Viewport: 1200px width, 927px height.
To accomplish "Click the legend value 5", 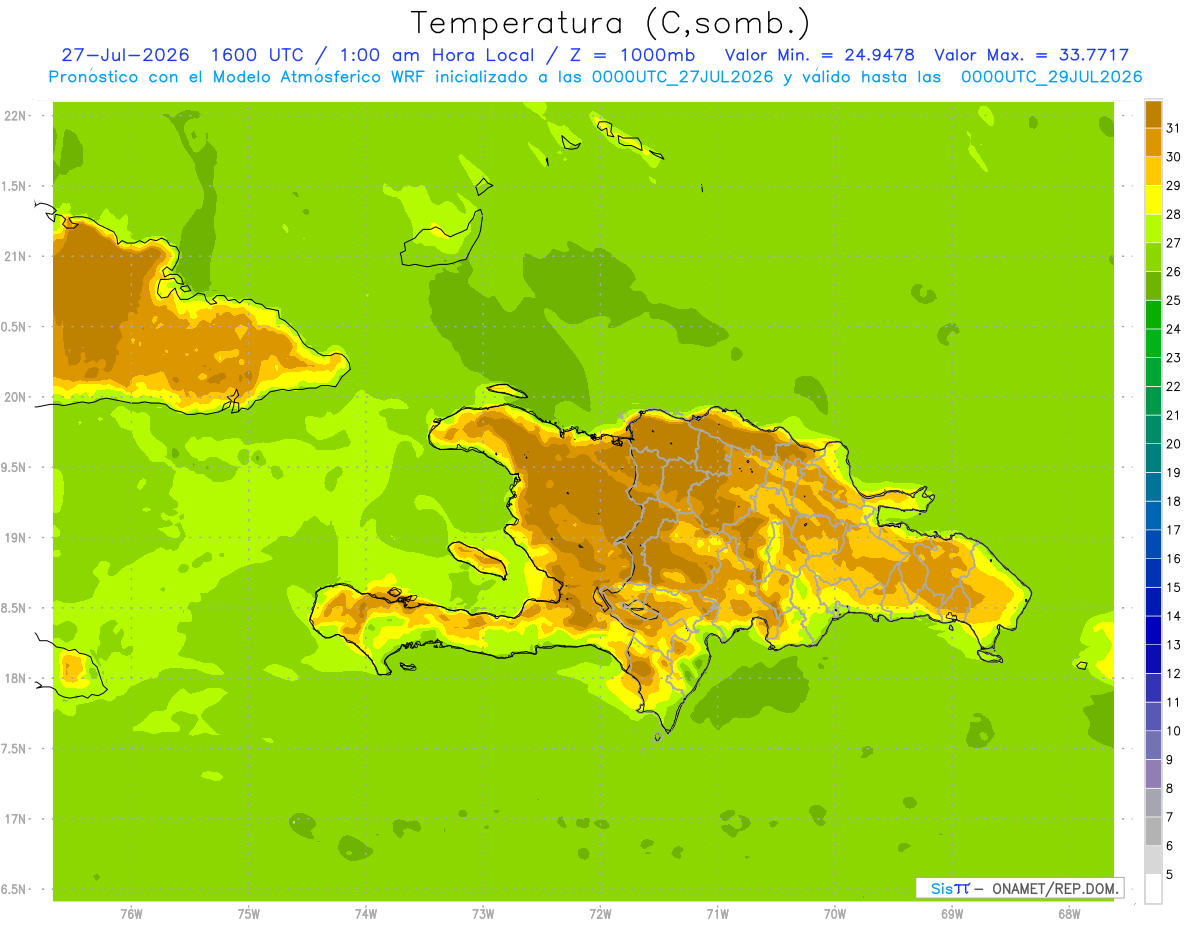I will (1170, 875).
